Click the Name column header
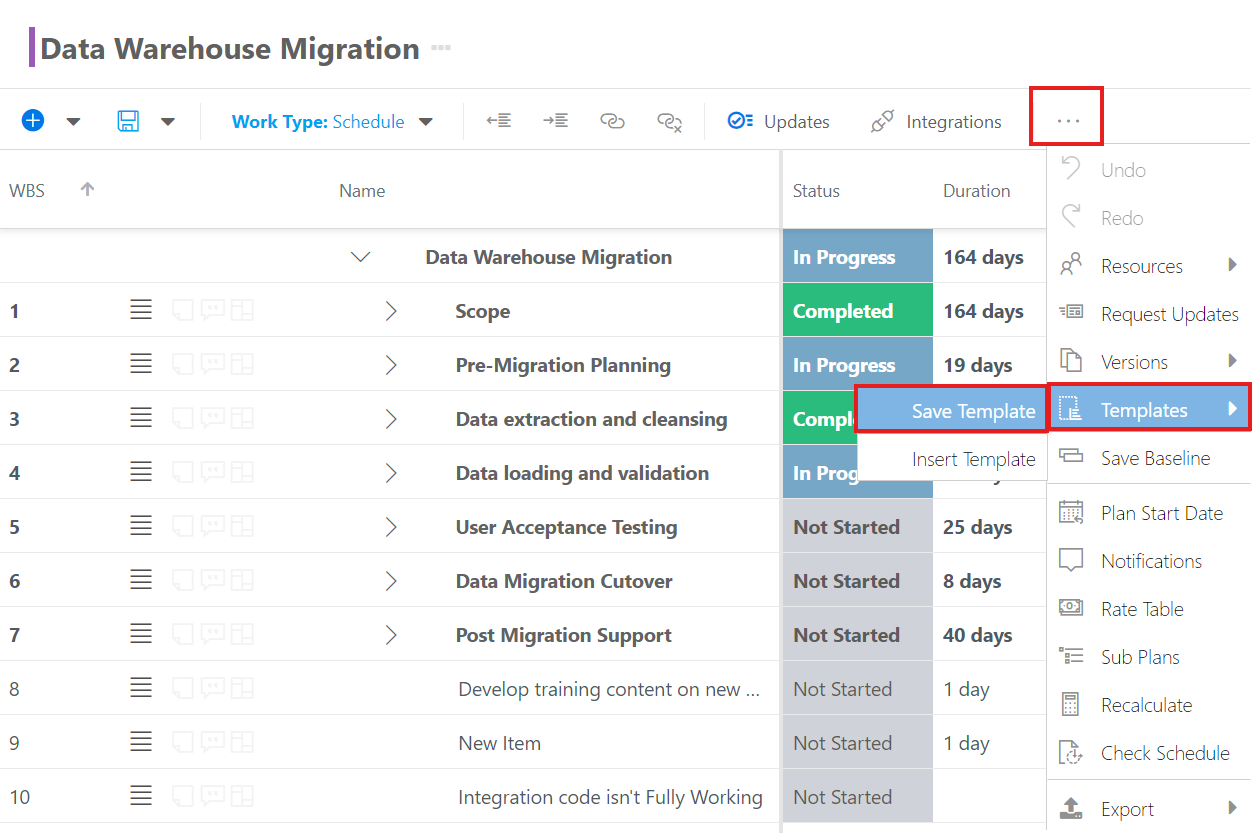This screenshot has height=833, width=1253. tap(362, 191)
